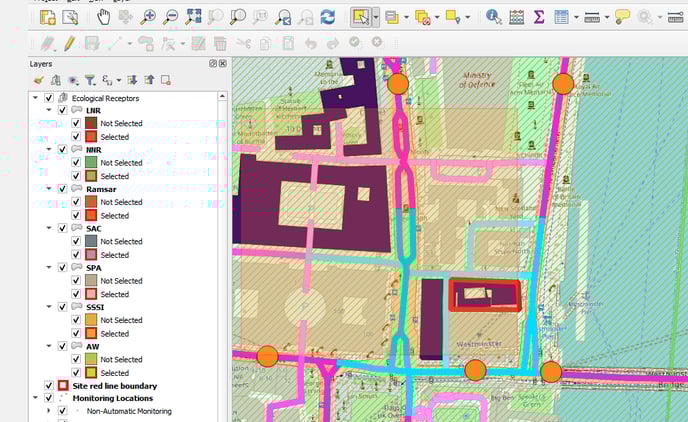Click Zoom Full extent icon

pyautogui.click(x=193, y=17)
